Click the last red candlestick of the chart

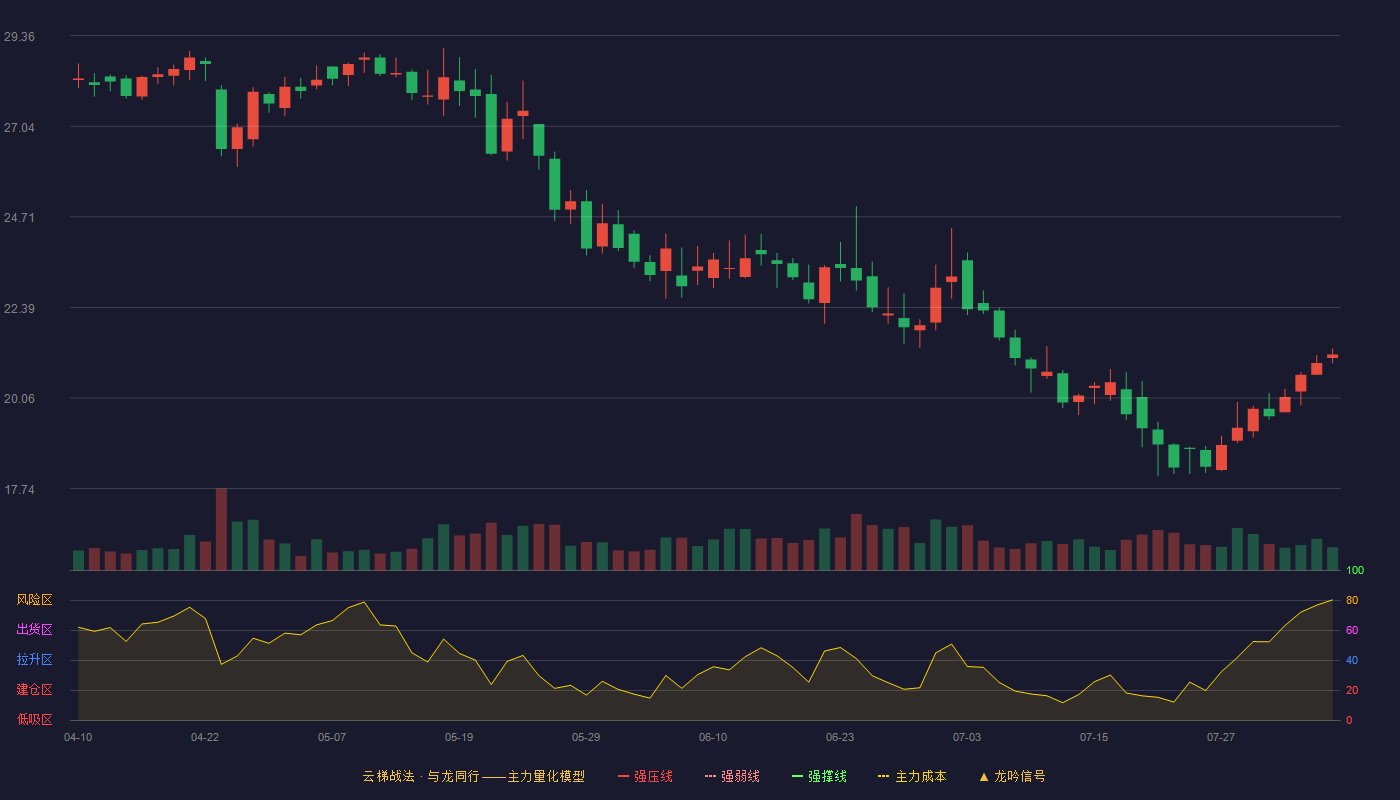tap(1332, 356)
